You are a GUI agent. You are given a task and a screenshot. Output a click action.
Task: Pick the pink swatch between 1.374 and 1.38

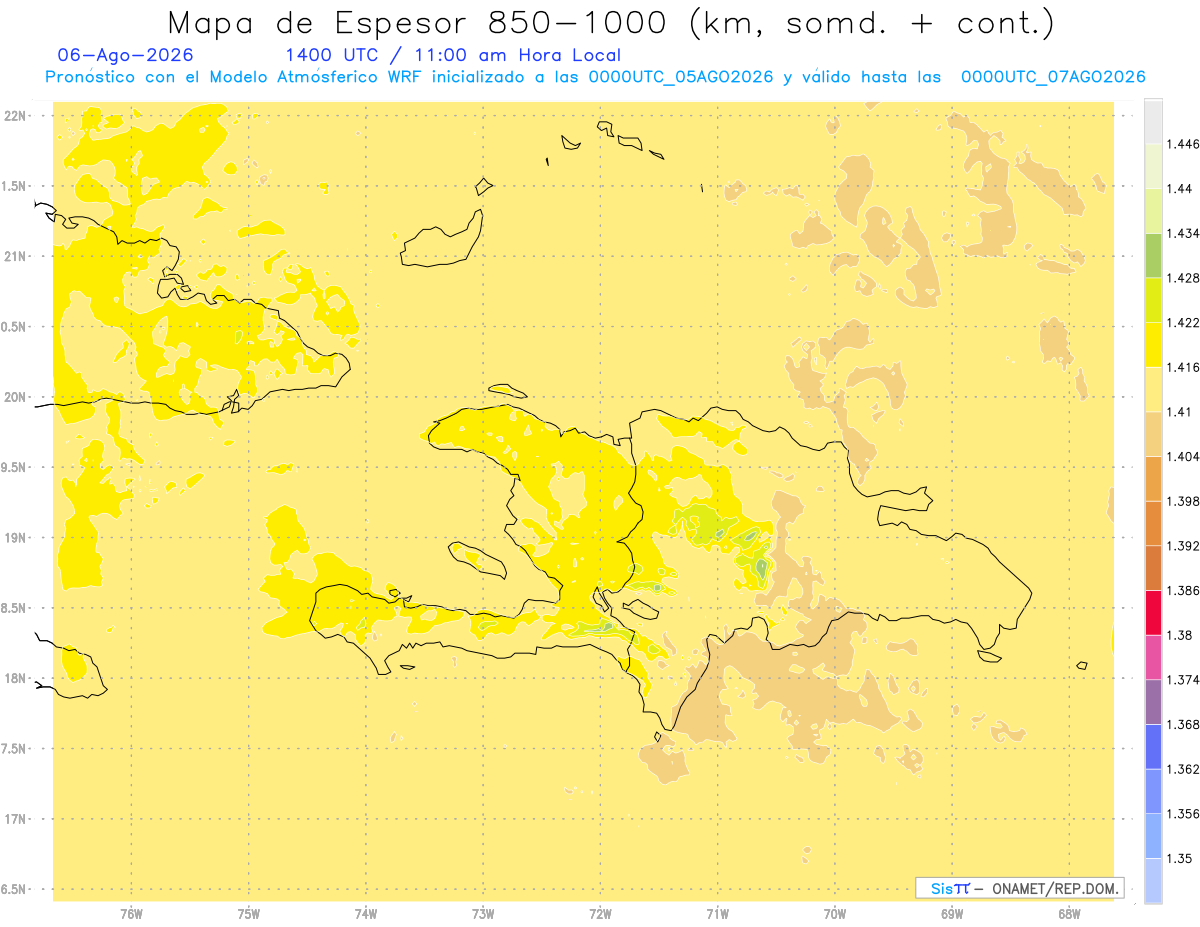1153,657
